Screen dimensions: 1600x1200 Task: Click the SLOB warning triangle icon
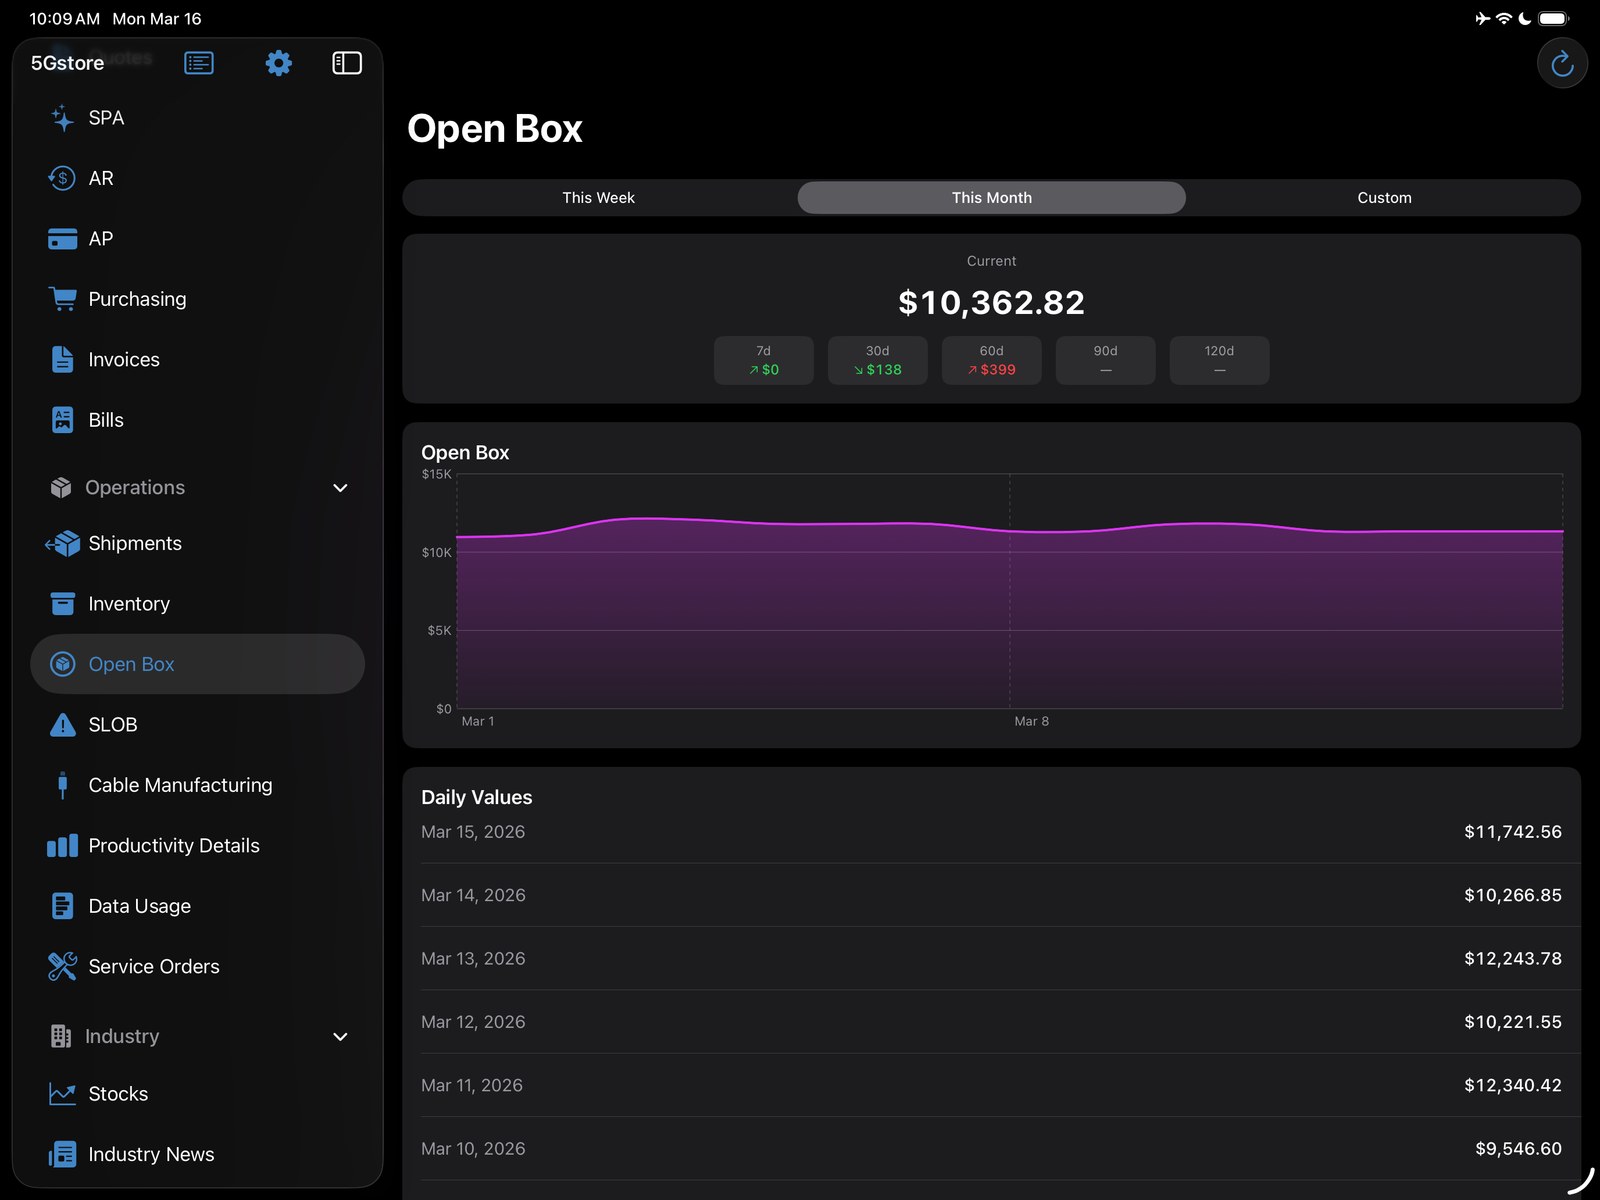pyautogui.click(x=61, y=724)
